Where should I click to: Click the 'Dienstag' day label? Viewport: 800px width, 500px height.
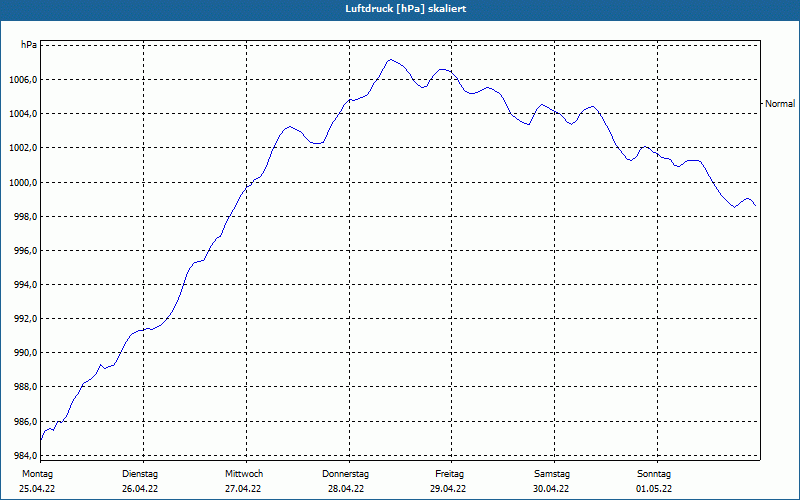pyautogui.click(x=140, y=474)
